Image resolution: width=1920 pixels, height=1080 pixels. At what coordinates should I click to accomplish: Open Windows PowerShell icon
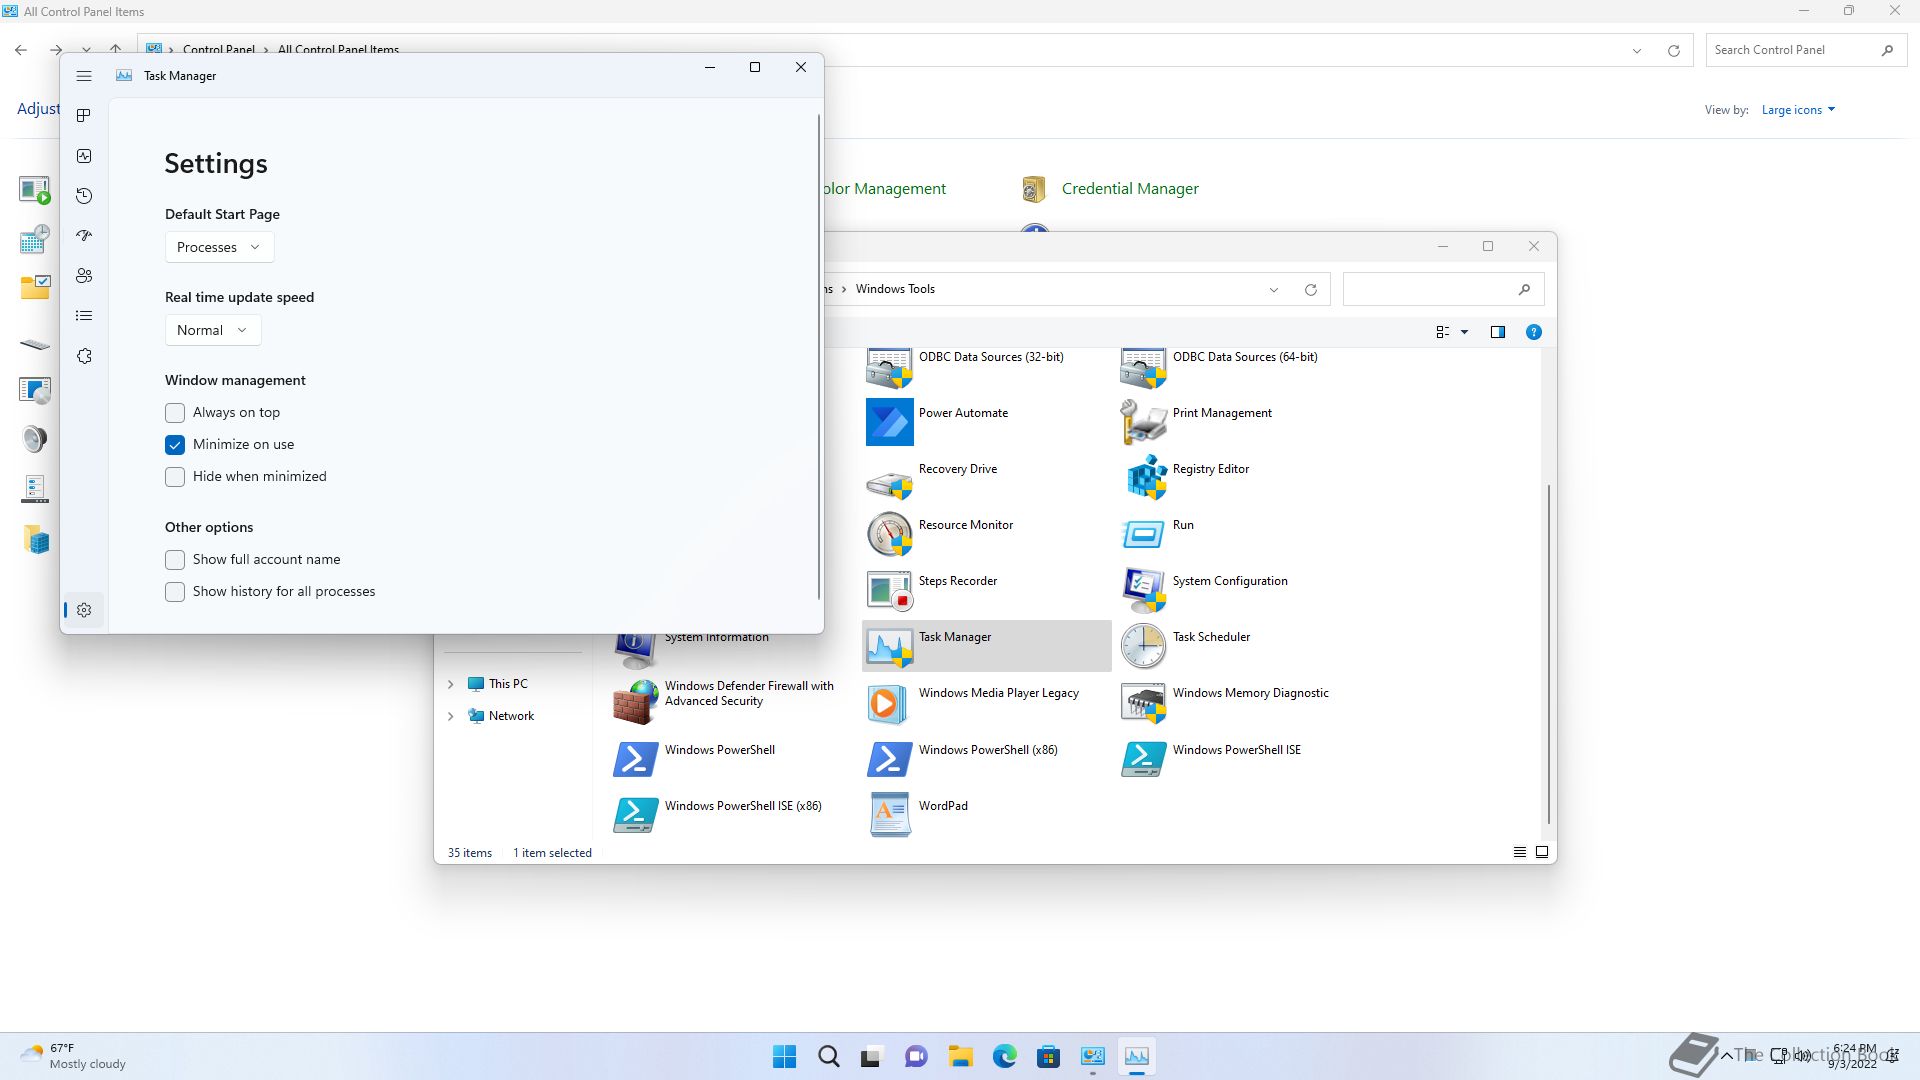pos(635,759)
